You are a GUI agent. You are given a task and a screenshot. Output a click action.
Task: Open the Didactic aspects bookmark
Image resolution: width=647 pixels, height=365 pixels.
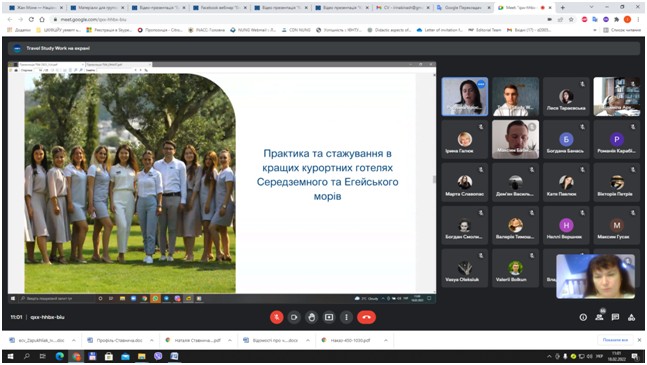390,30
